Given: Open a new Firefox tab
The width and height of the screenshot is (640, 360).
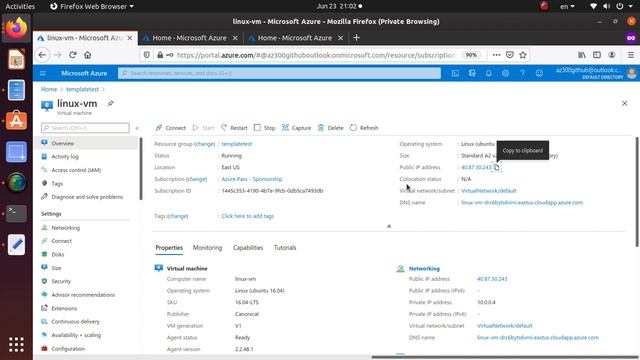Looking at the screenshot, I should click(x=356, y=38).
